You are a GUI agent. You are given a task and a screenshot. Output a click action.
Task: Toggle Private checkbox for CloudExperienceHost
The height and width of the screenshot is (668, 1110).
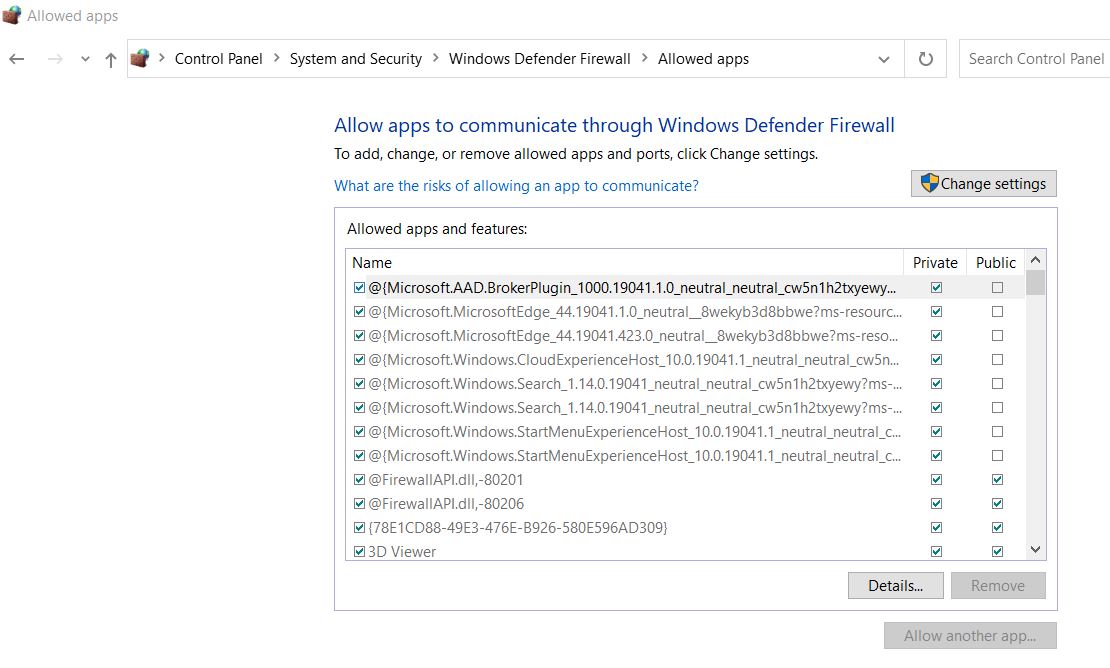937,359
